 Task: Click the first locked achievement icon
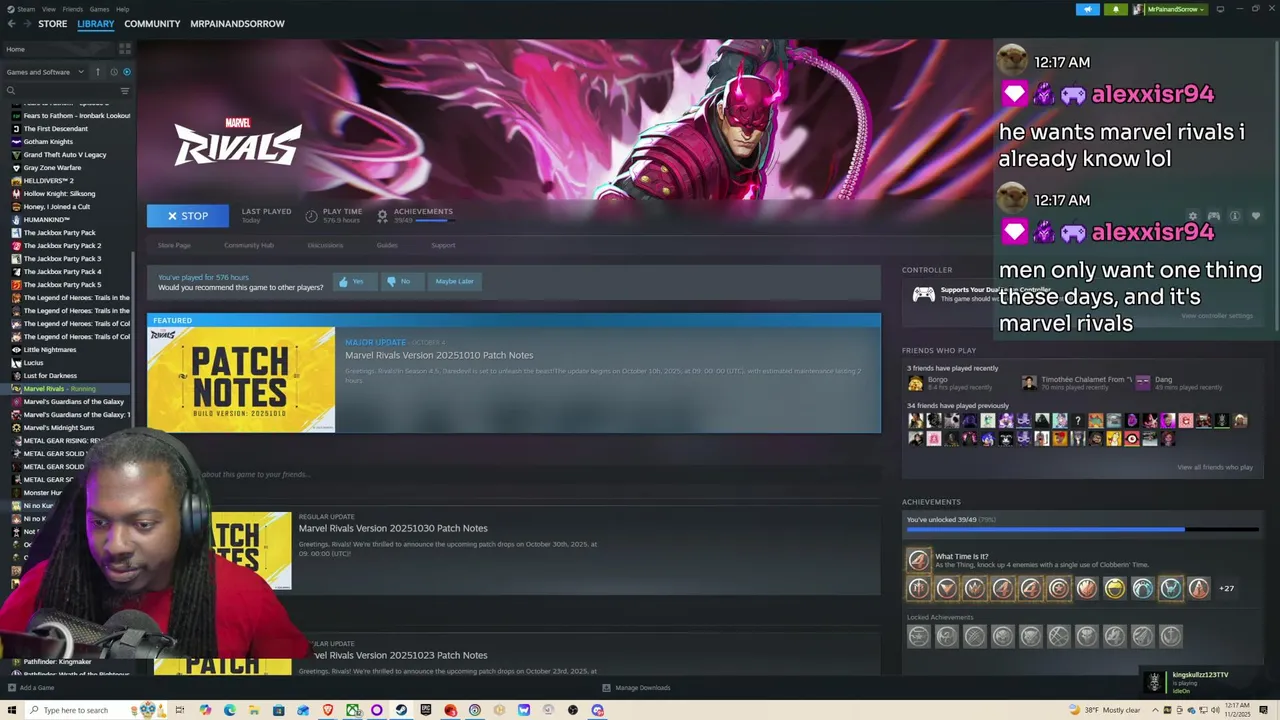pos(918,635)
